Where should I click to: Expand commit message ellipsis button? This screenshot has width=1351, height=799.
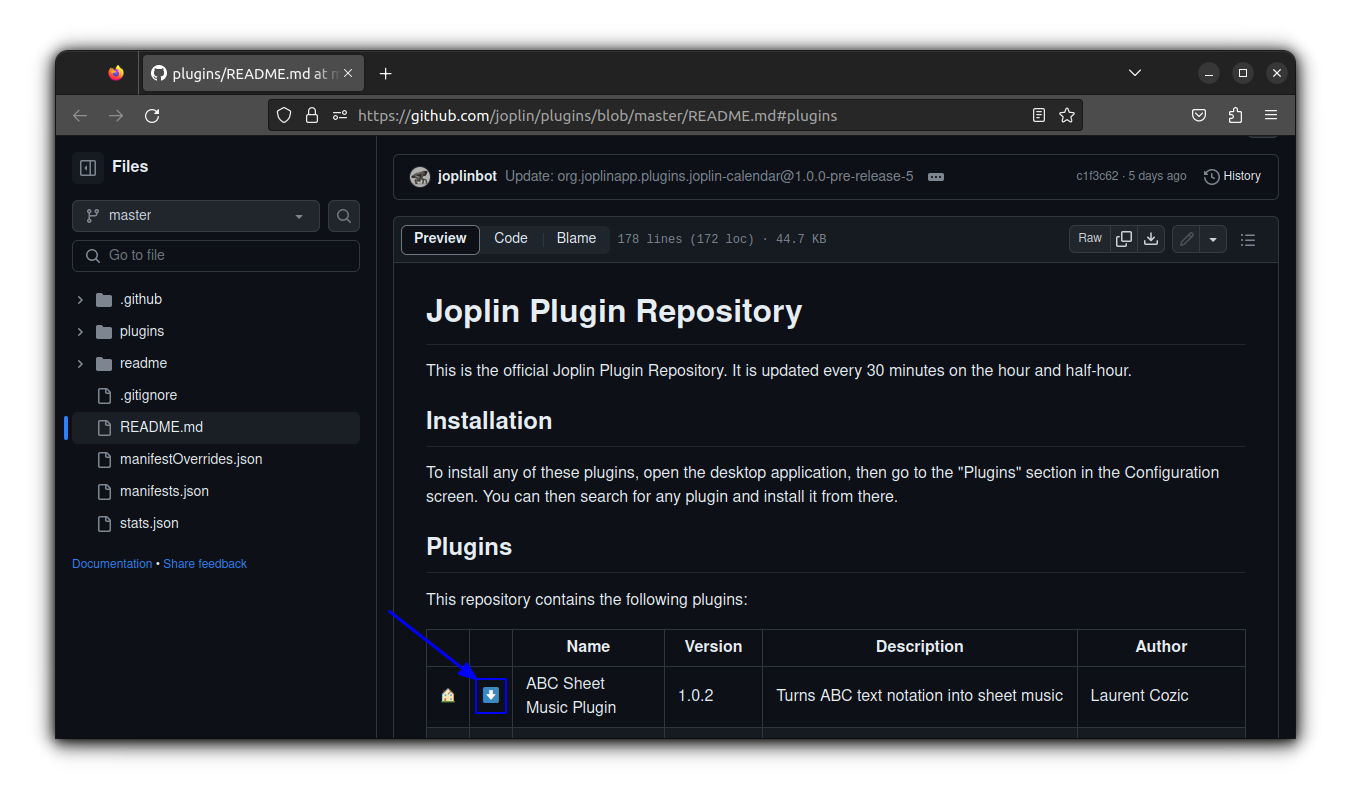click(x=936, y=176)
